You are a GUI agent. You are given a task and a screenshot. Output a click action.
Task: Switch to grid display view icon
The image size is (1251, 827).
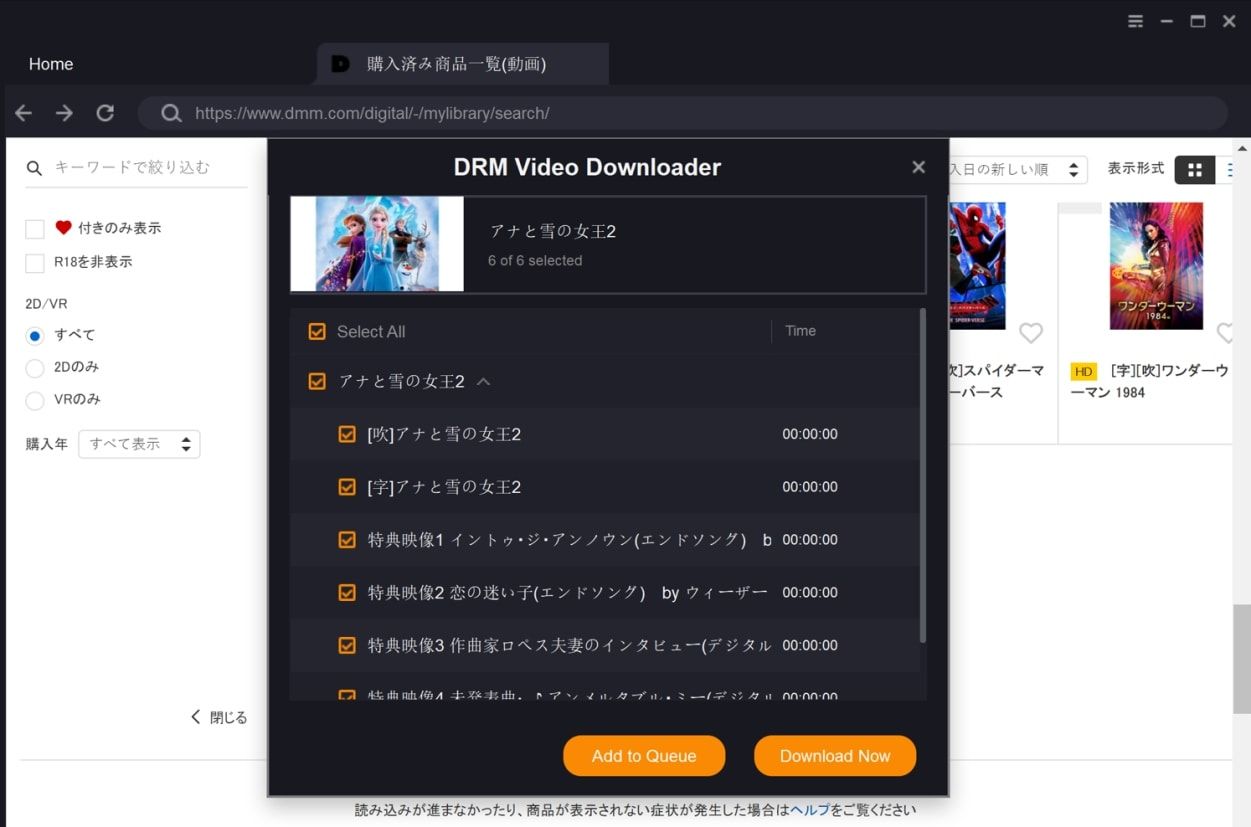(1194, 170)
